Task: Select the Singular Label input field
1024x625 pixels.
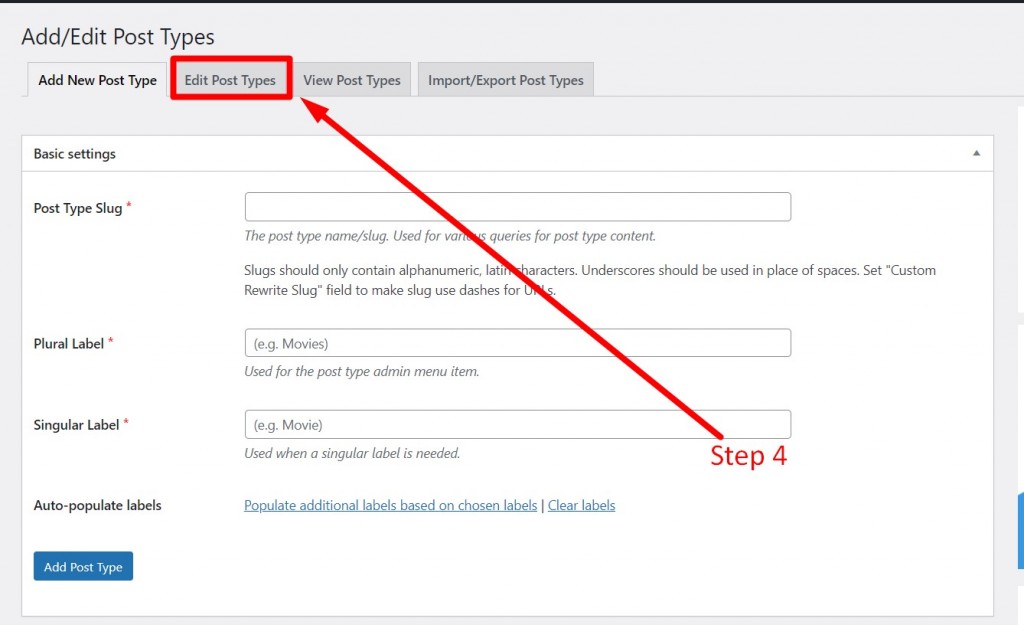Action: coord(518,425)
